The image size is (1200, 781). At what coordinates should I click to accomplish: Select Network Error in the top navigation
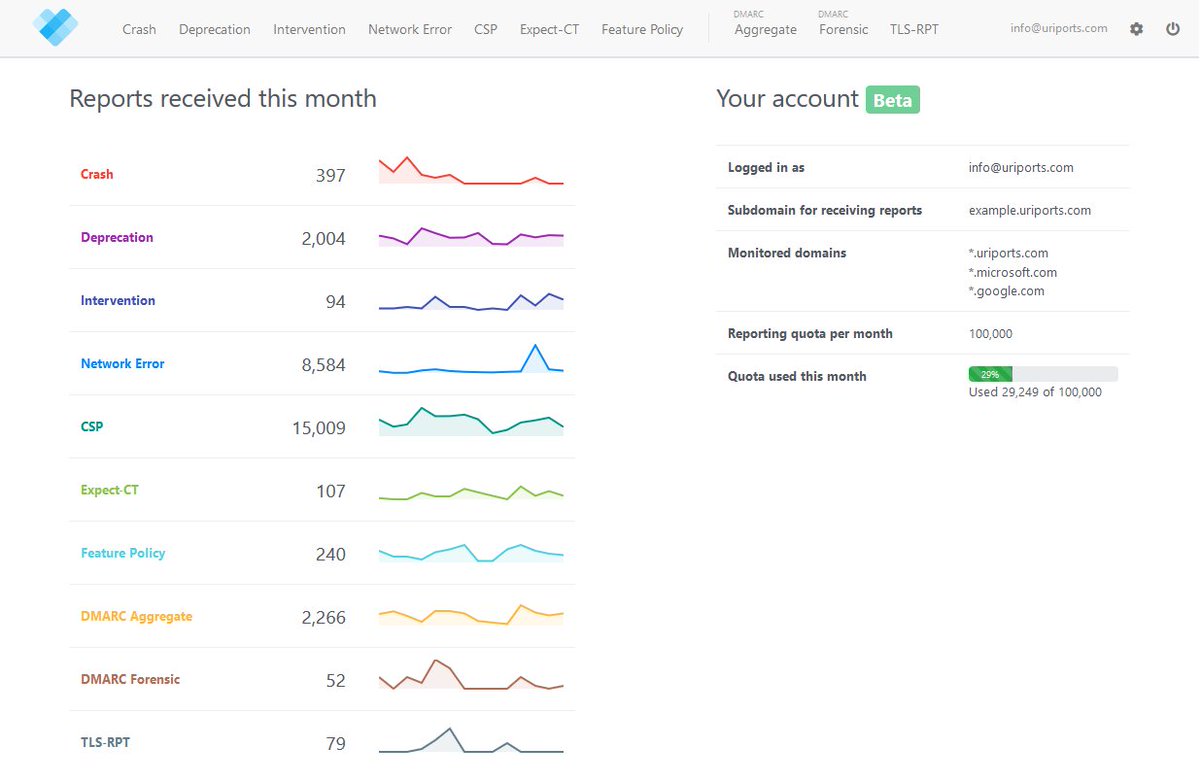coord(410,29)
